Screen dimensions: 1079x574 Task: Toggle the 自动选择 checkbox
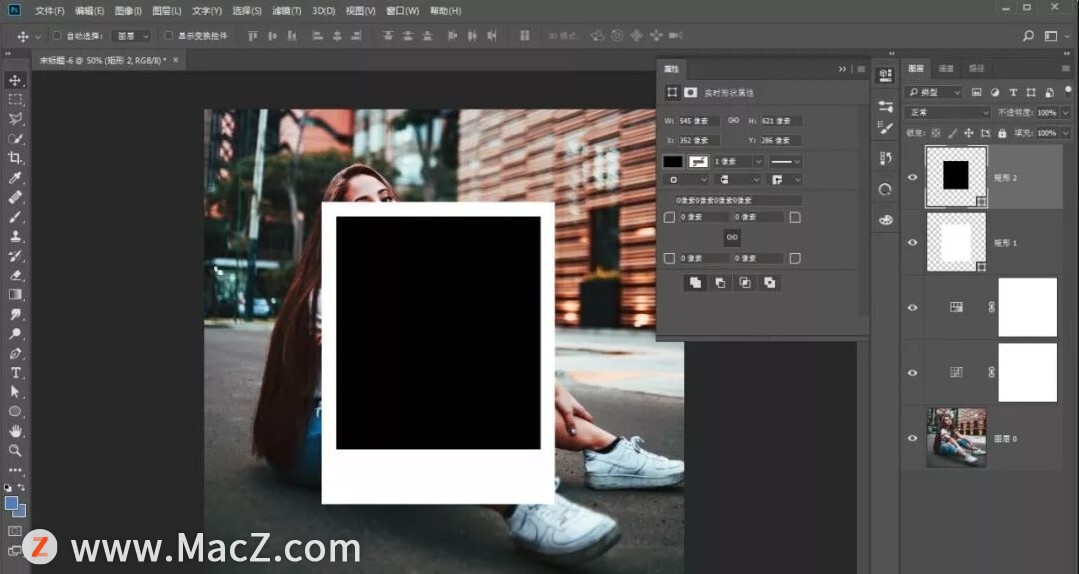click(57, 36)
